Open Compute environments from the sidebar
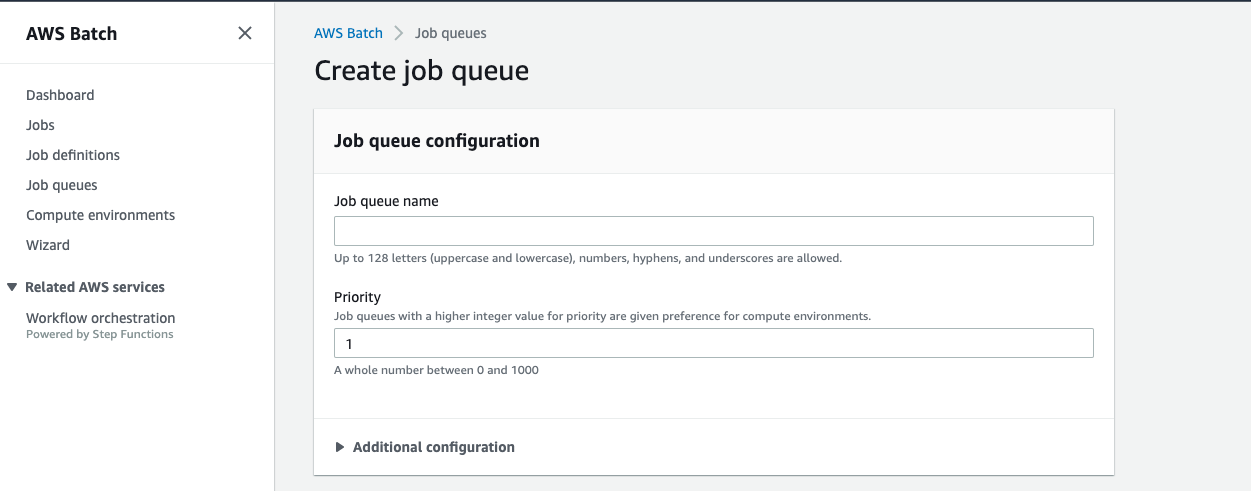 coord(100,215)
